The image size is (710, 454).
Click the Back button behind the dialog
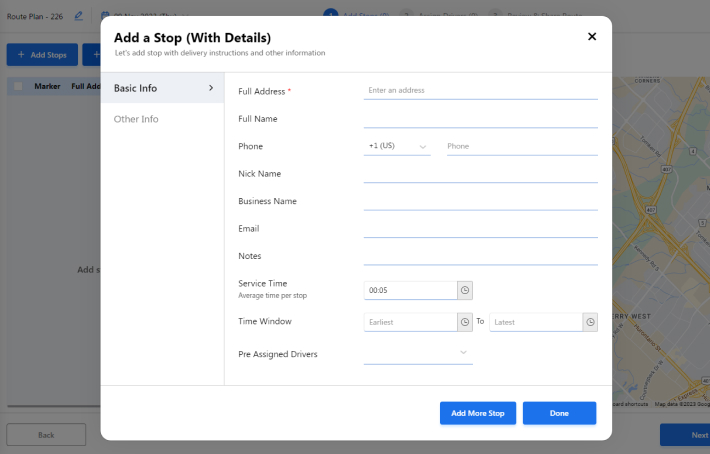tap(46, 435)
